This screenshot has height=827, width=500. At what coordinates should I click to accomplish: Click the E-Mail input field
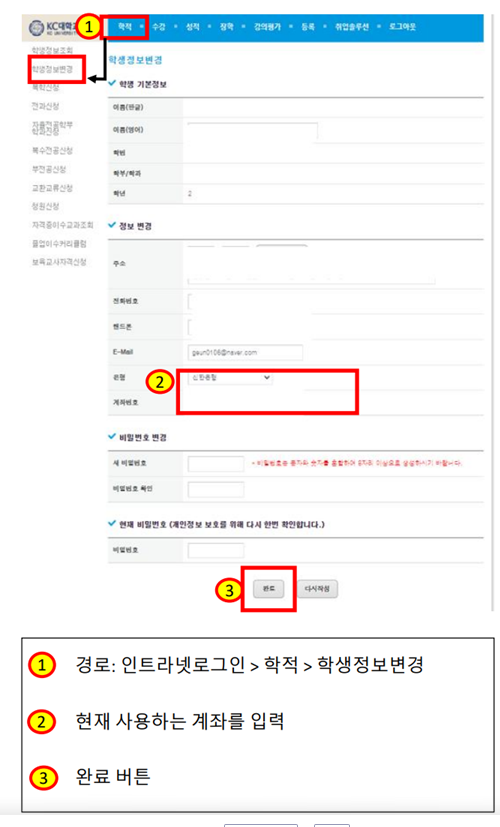tap(245, 352)
